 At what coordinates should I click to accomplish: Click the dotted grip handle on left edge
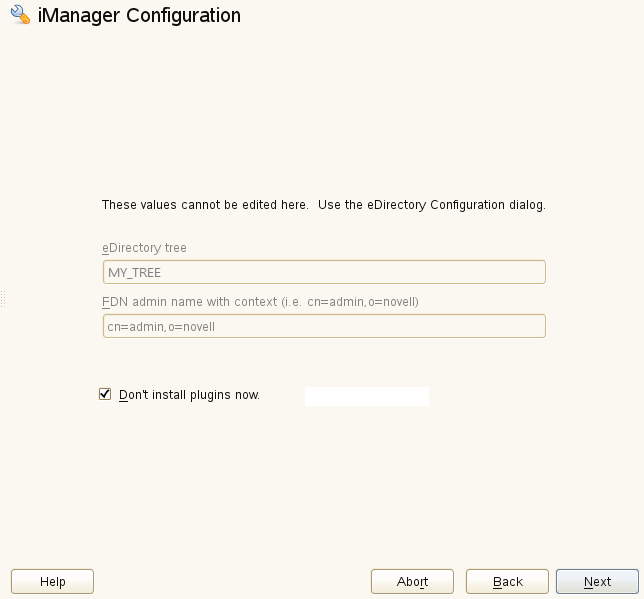click(3, 299)
